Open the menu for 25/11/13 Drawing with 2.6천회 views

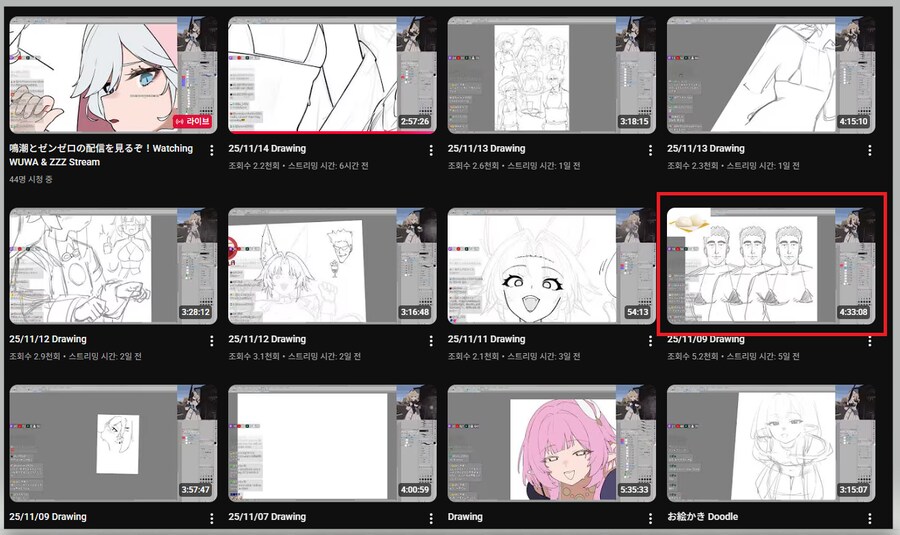click(650, 150)
